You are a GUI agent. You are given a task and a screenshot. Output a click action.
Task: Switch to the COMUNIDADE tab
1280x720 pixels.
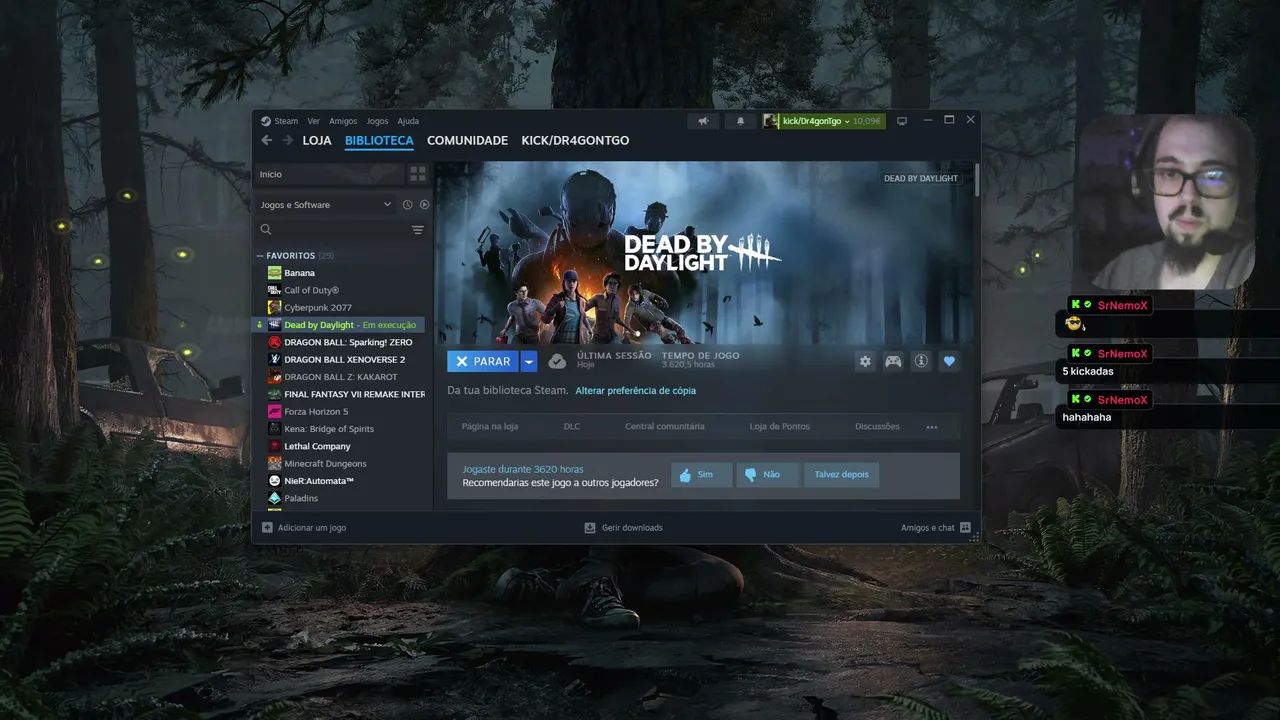(467, 141)
